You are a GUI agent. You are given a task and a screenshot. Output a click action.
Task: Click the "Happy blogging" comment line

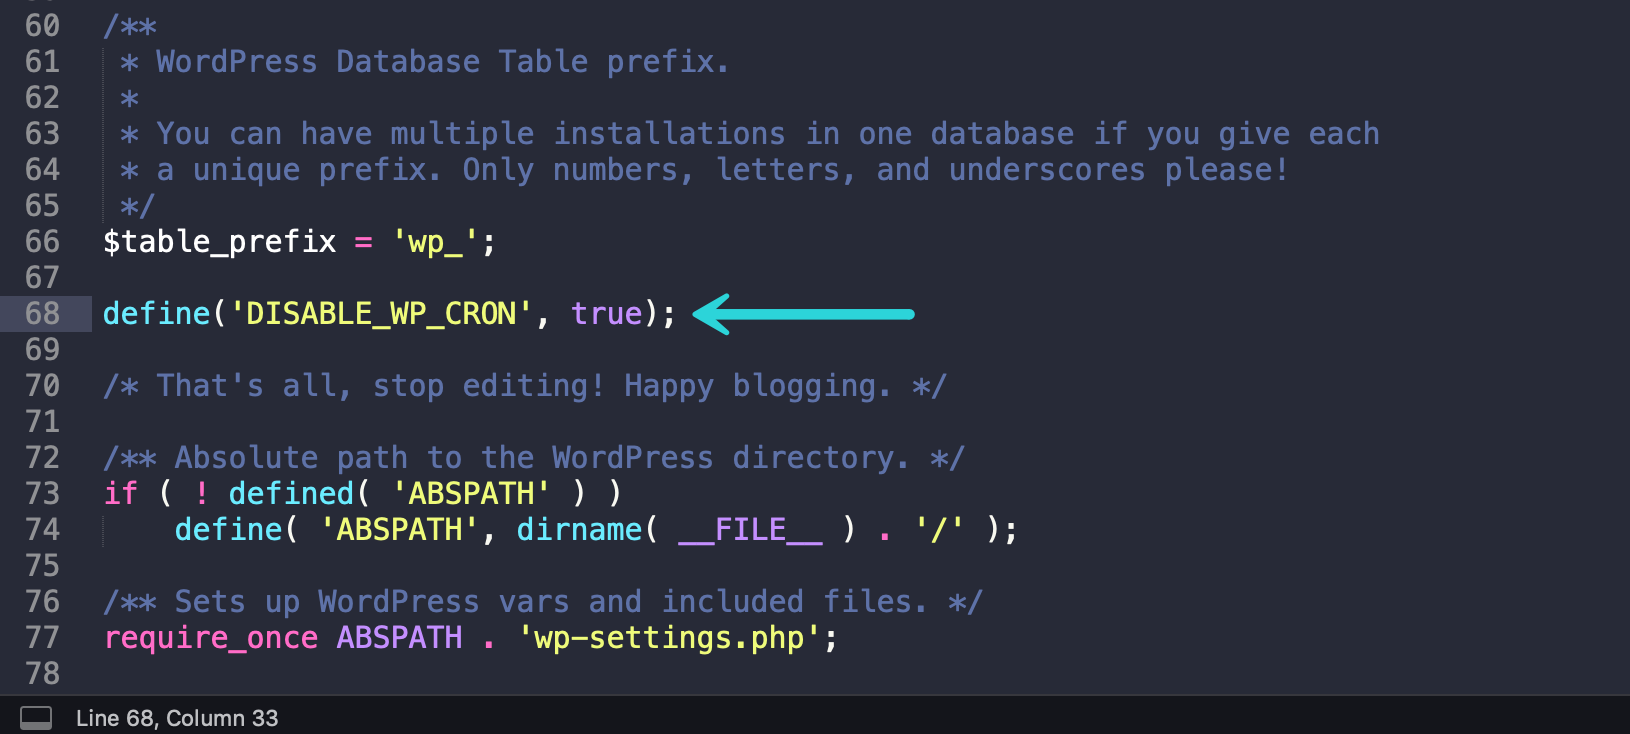pos(525,386)
